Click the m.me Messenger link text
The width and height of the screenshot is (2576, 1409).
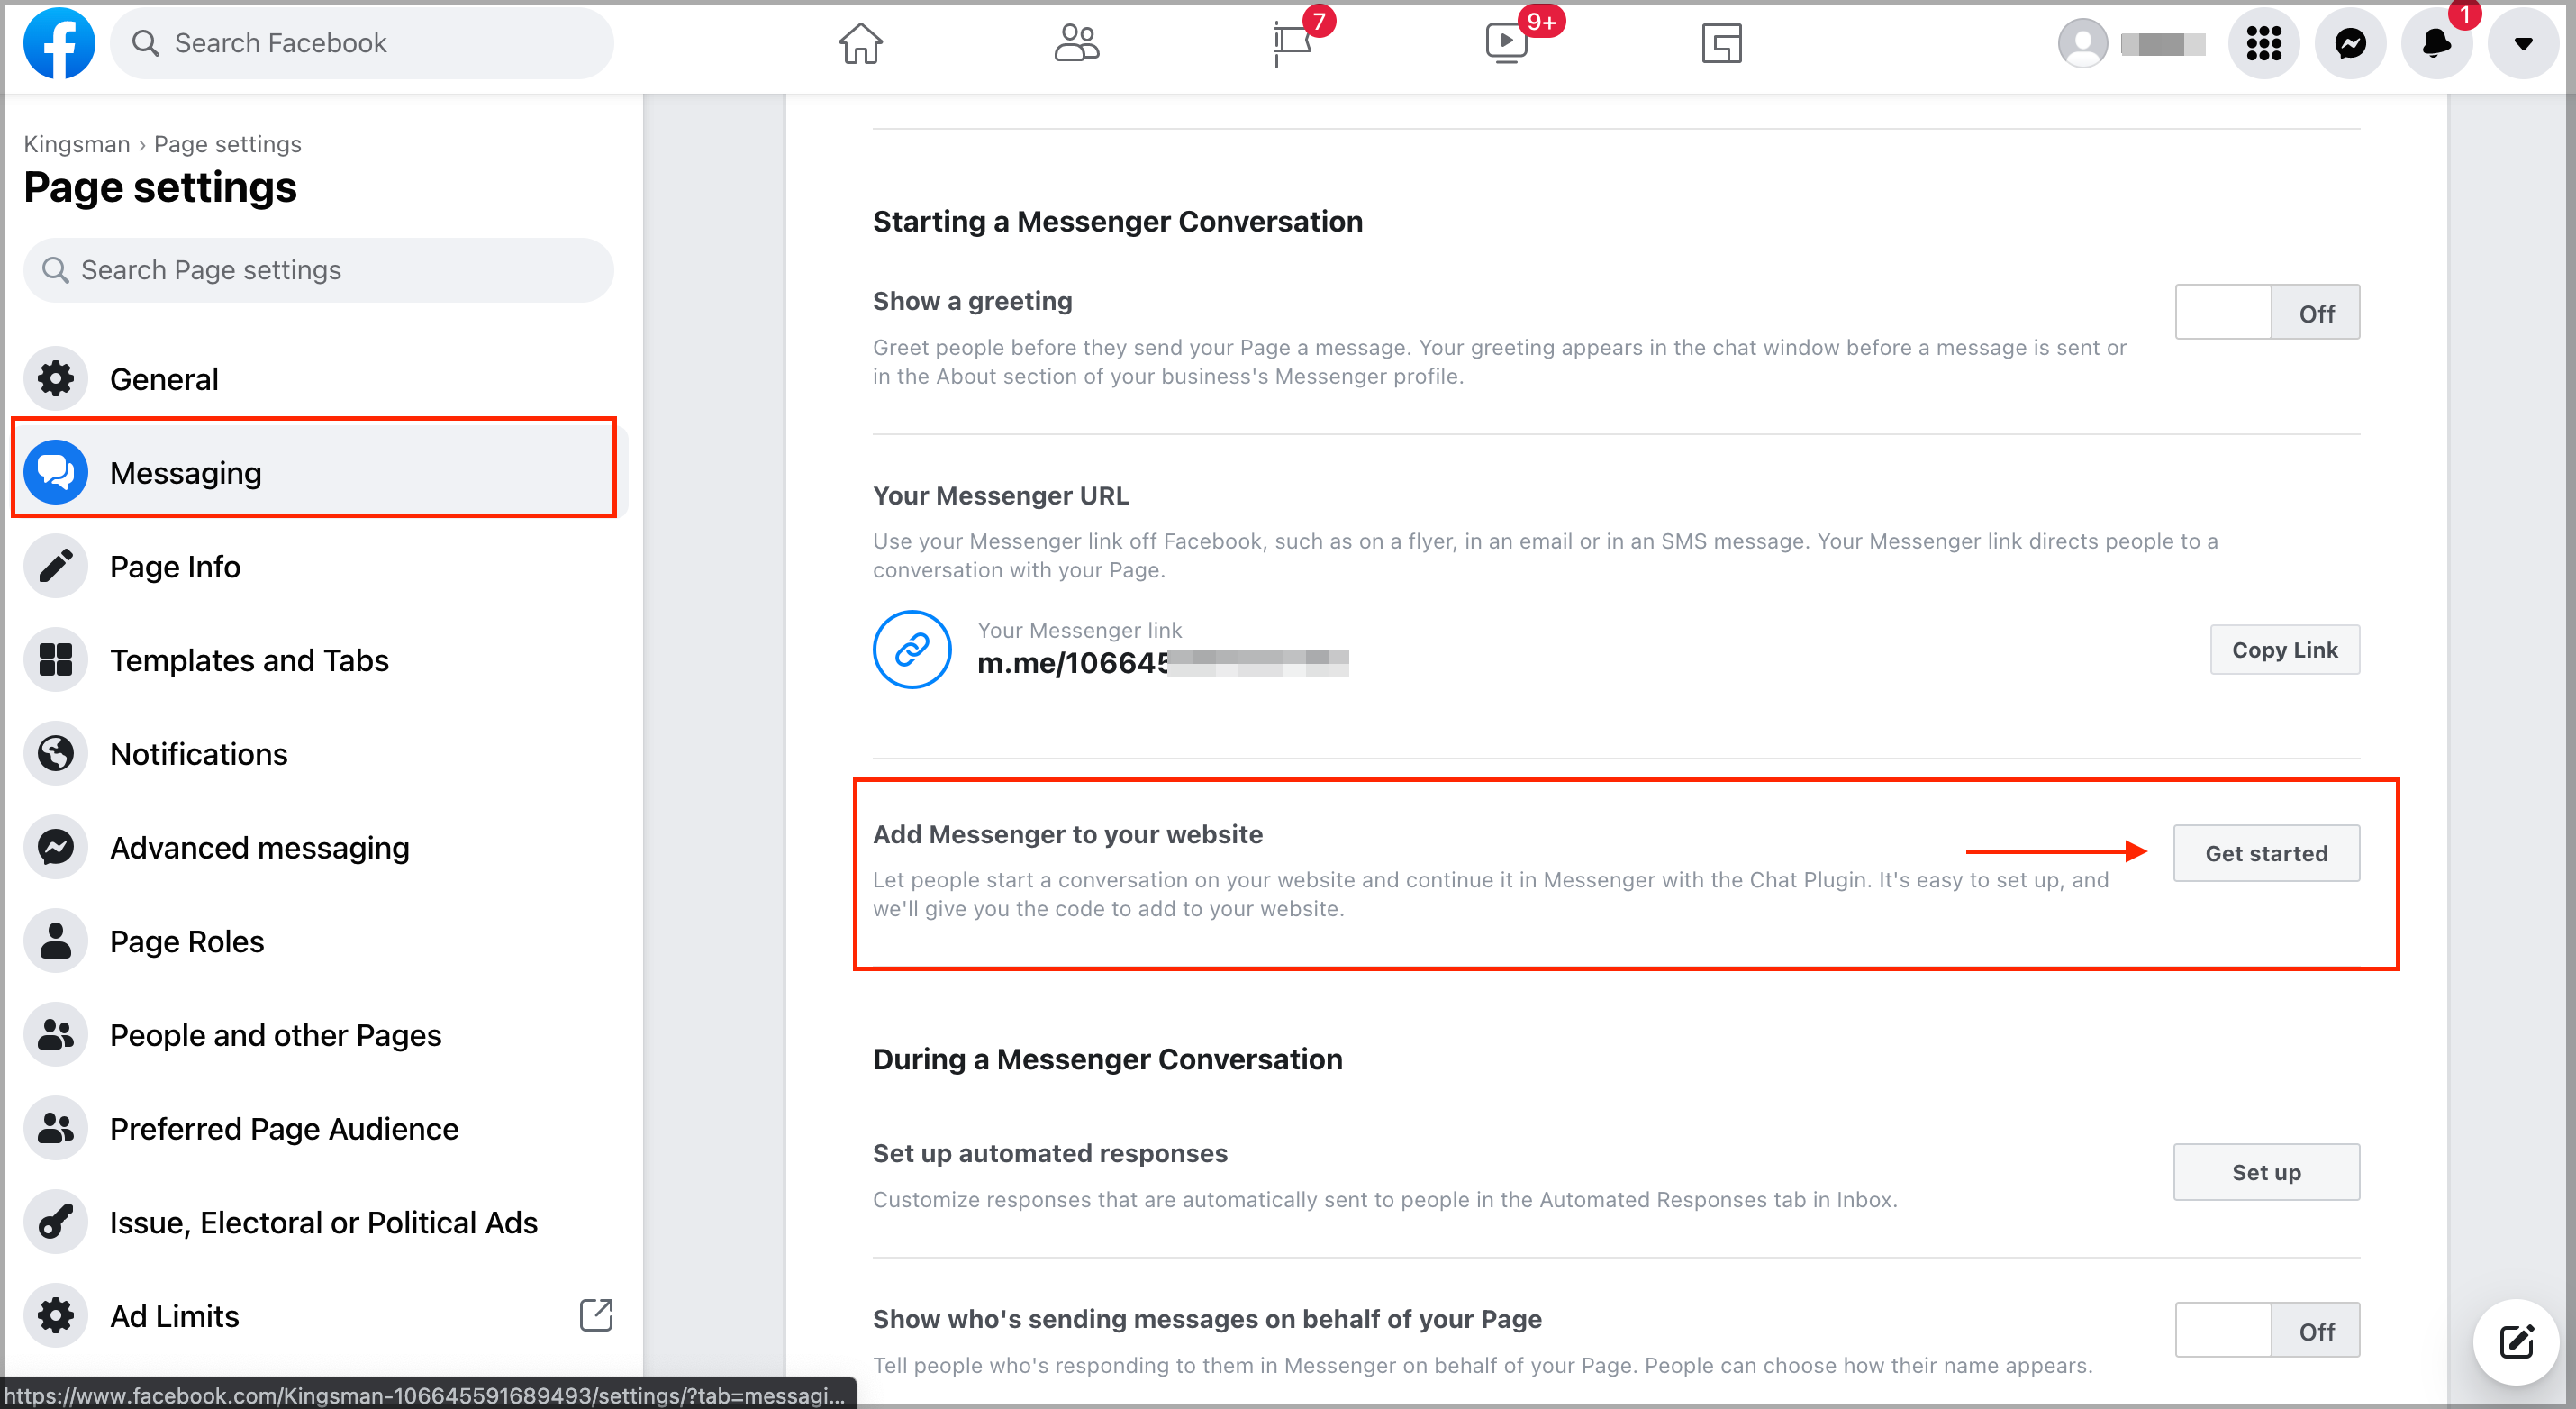point(1162,662)
